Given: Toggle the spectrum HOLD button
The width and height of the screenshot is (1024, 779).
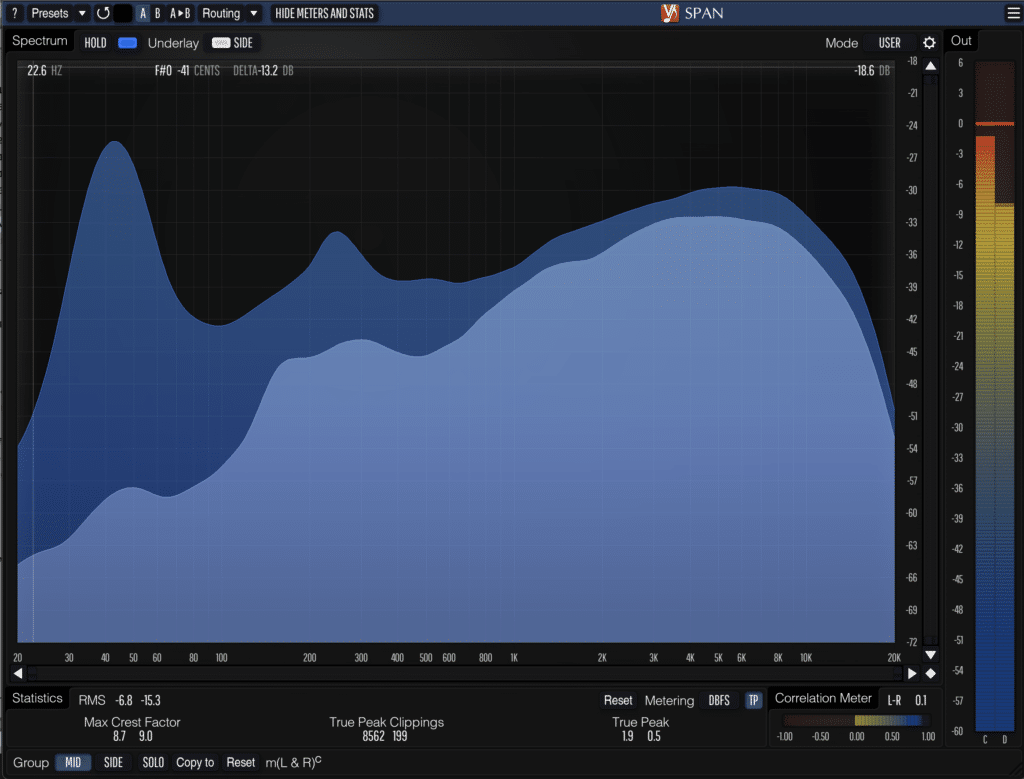Looking at the screenshot, I should click(x=95, y=43).
